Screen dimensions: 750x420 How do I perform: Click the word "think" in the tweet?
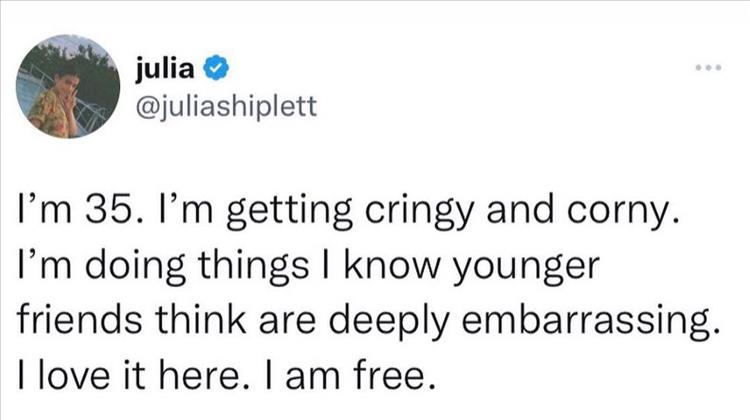pos(201,321)
